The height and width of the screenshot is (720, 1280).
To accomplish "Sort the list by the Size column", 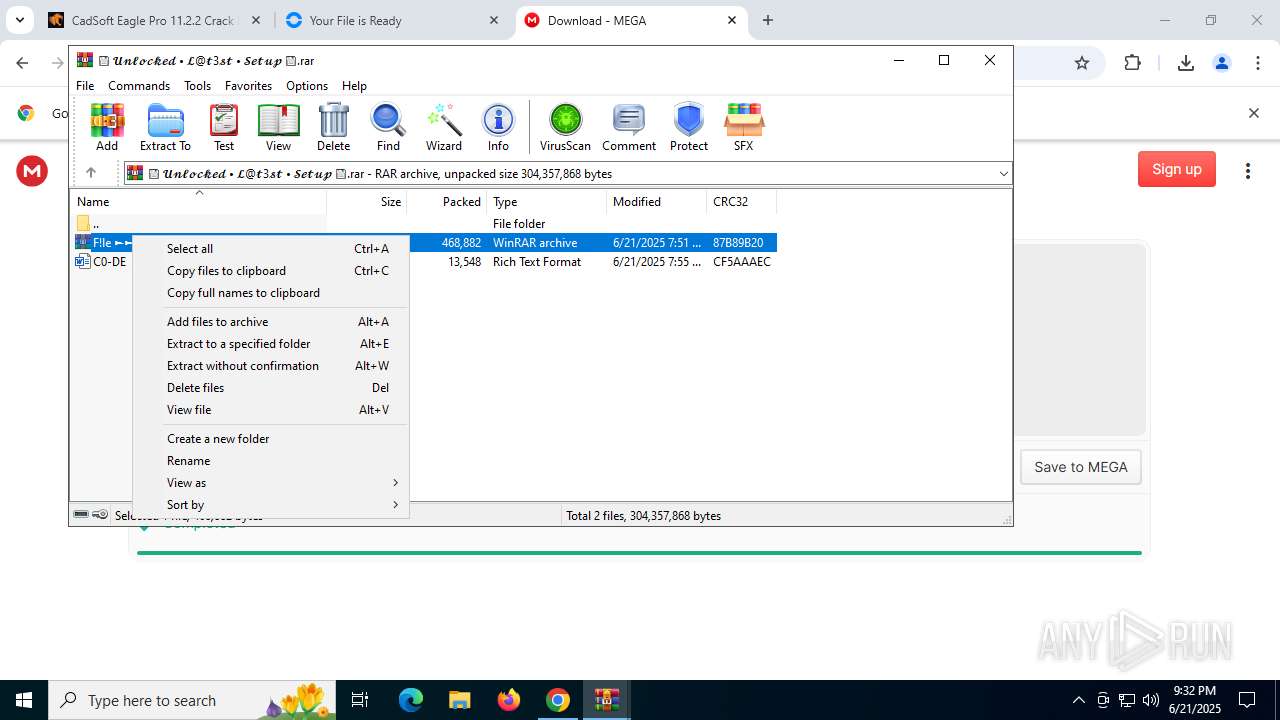I will (x=366, y=202).
